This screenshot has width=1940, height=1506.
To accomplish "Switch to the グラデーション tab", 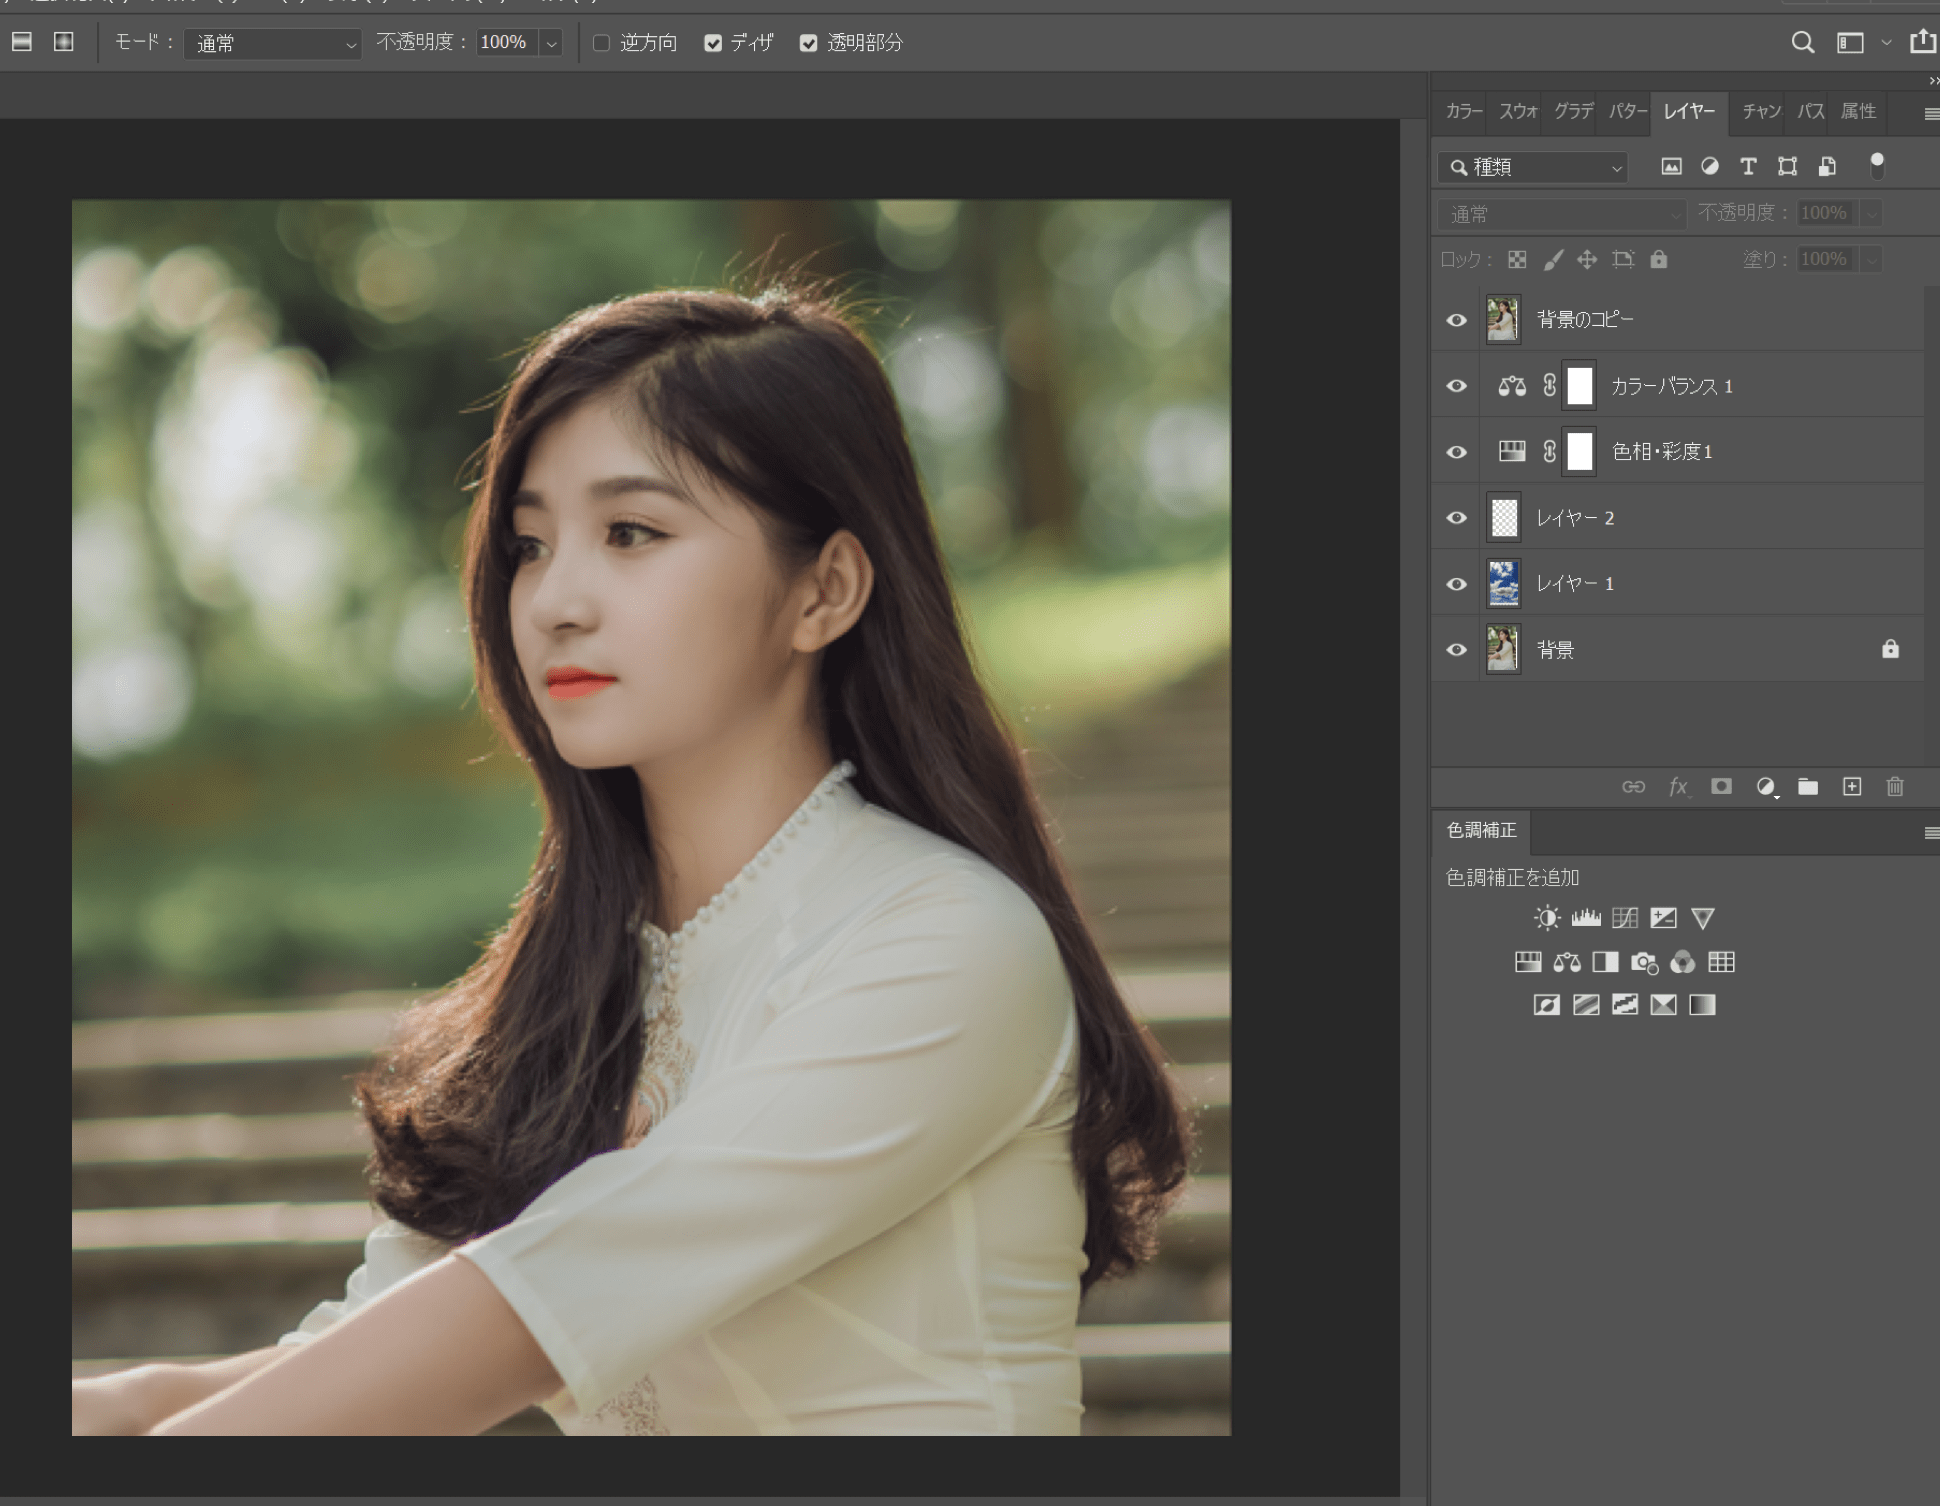I will point(1573,111).
